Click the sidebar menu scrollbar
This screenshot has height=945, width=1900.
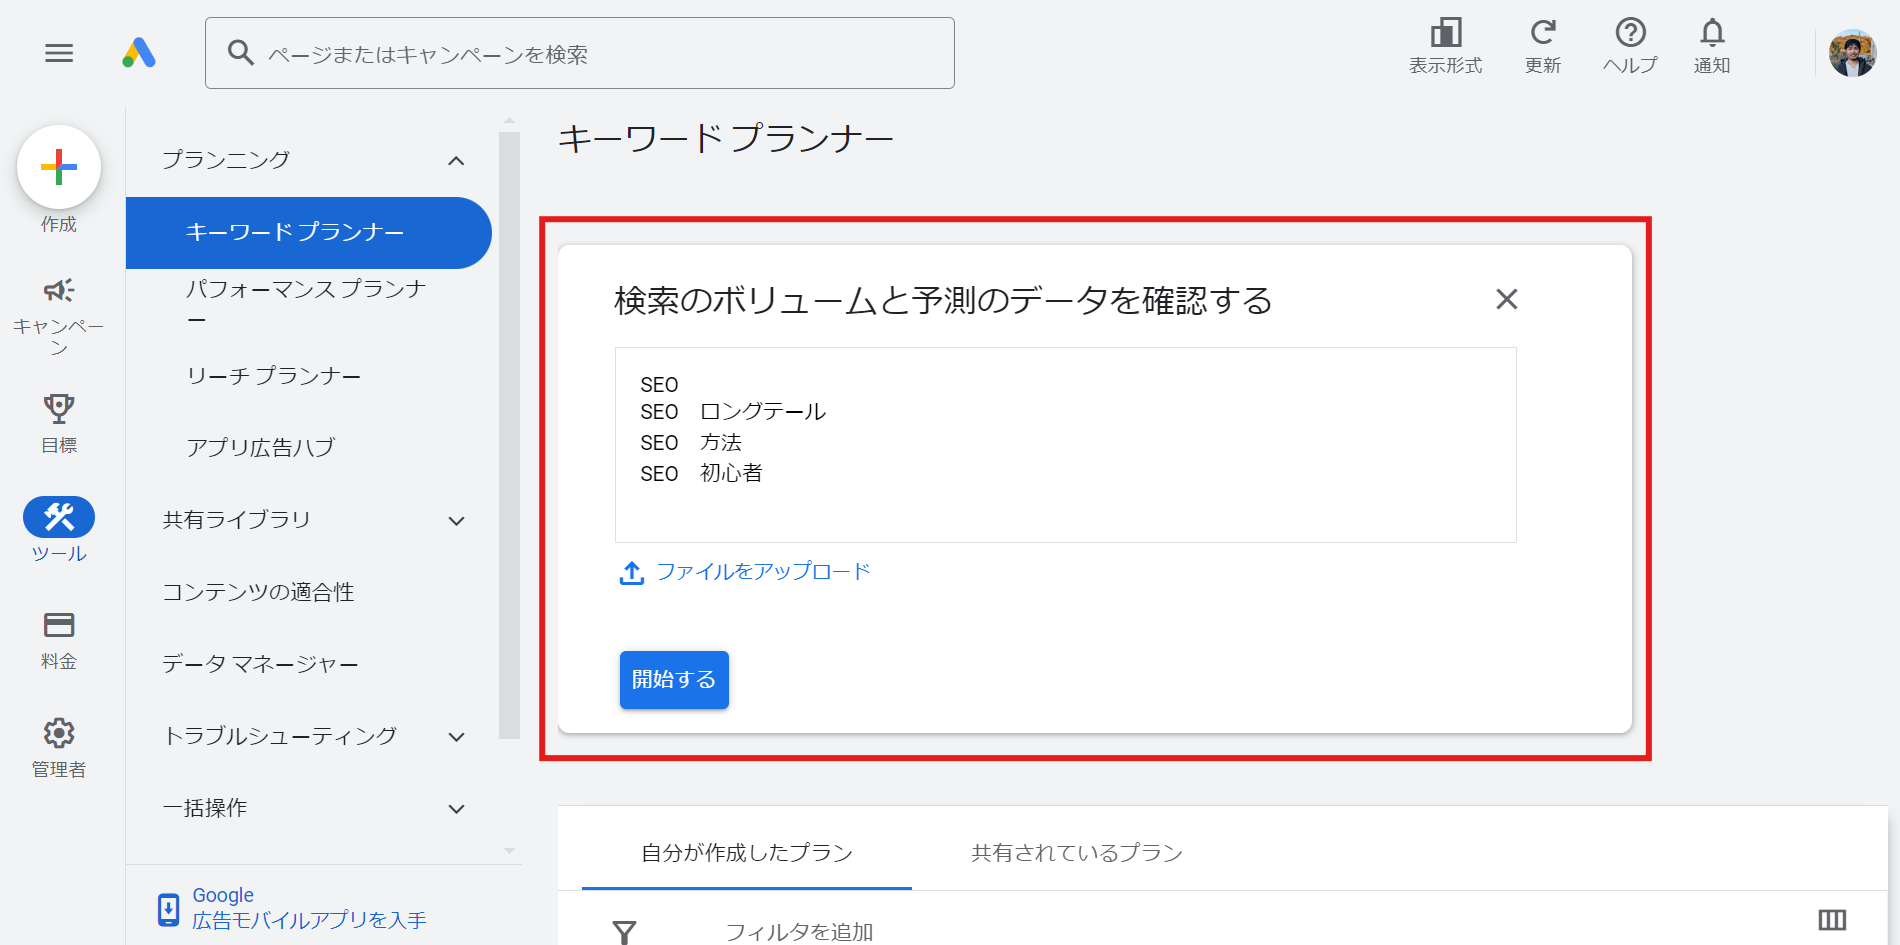(509, 435)
